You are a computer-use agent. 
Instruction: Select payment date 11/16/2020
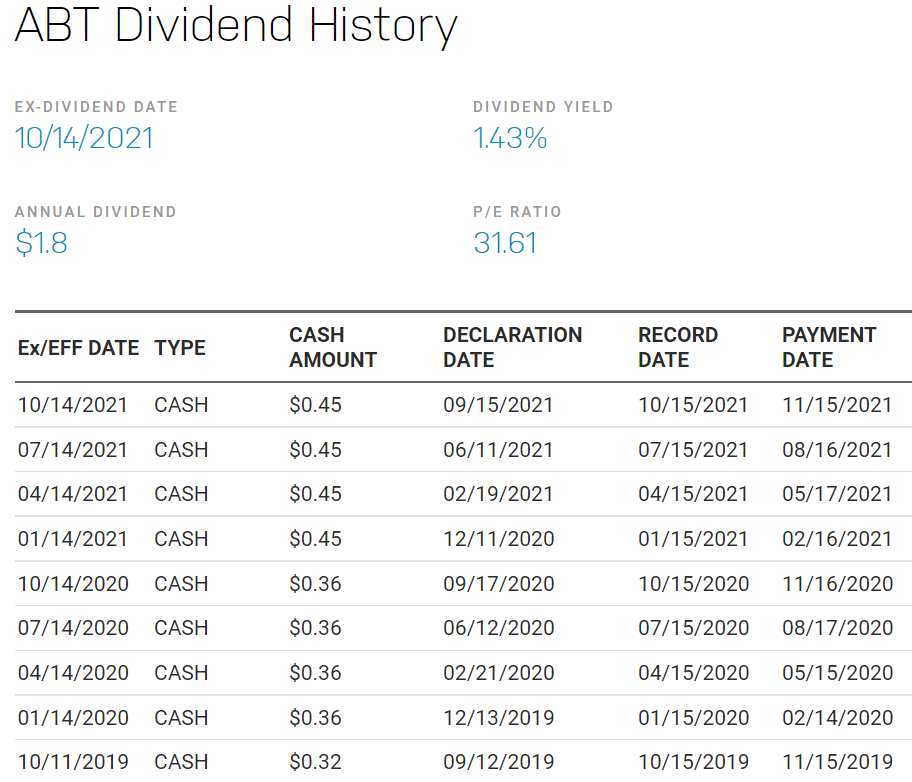pyautogui.click(x=838, y=584)
